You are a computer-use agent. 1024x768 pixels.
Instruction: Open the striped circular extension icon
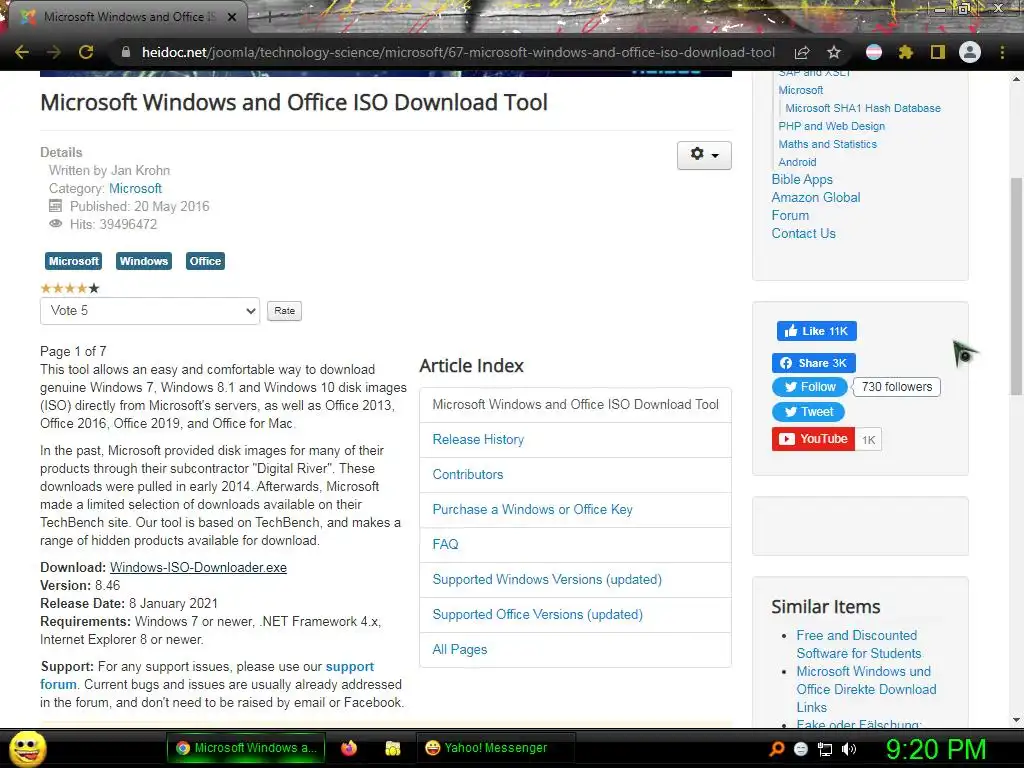click(x=874, y=52)
